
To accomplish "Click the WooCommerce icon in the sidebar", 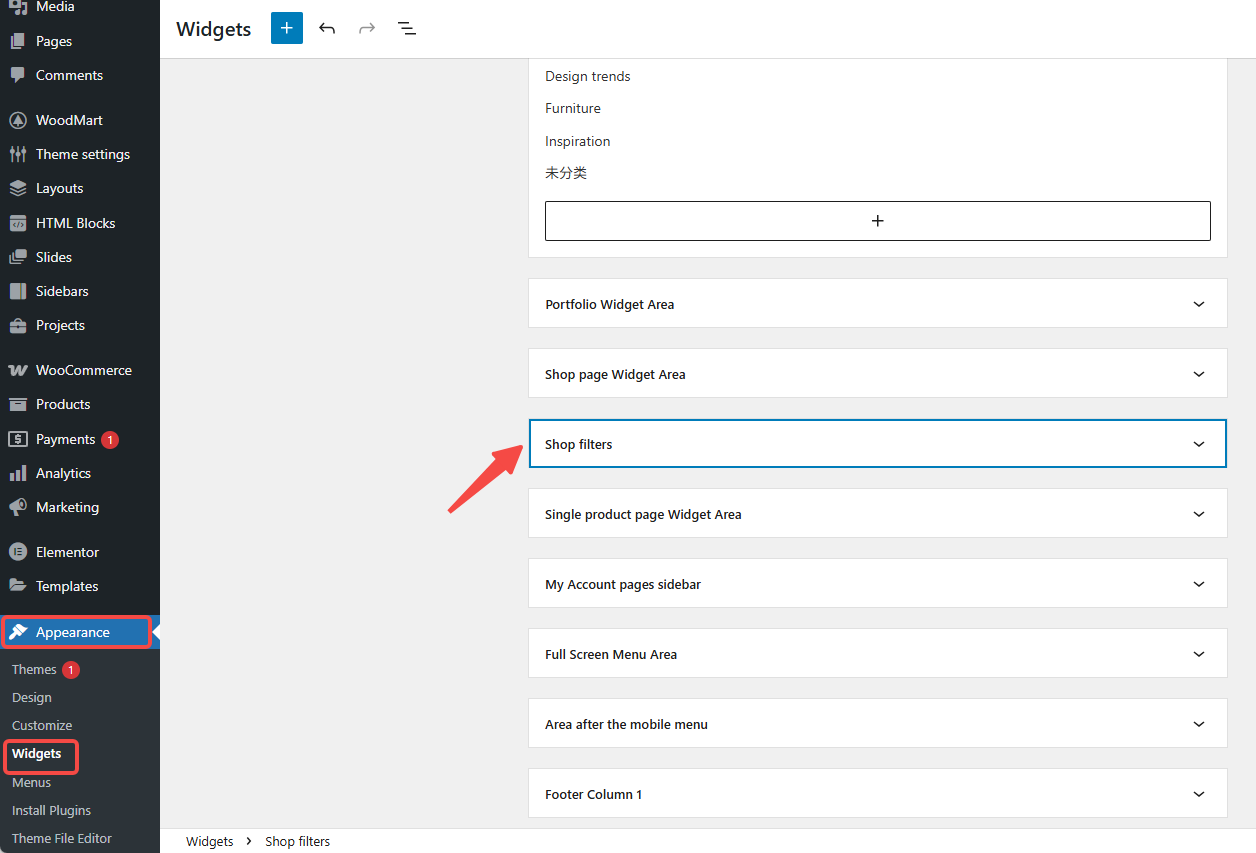I will [x=18, y=370].
